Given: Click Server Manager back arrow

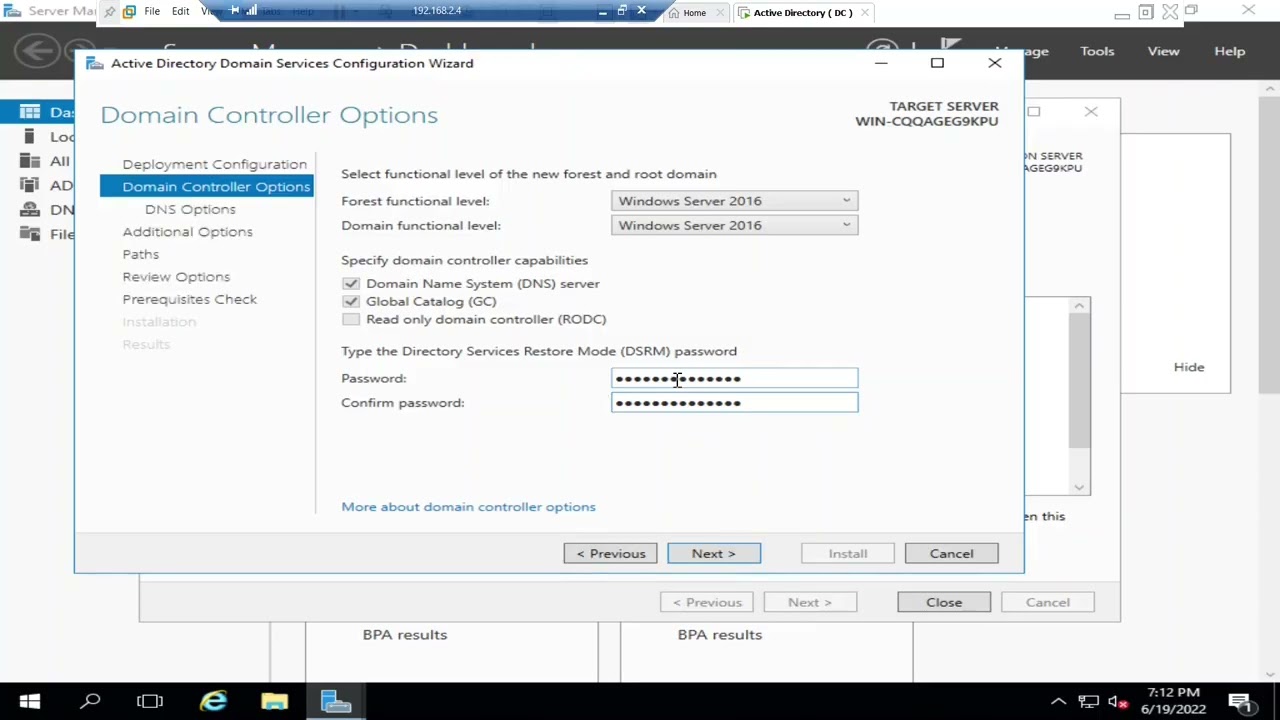Looking at the screenshot, I should [36, 51].
